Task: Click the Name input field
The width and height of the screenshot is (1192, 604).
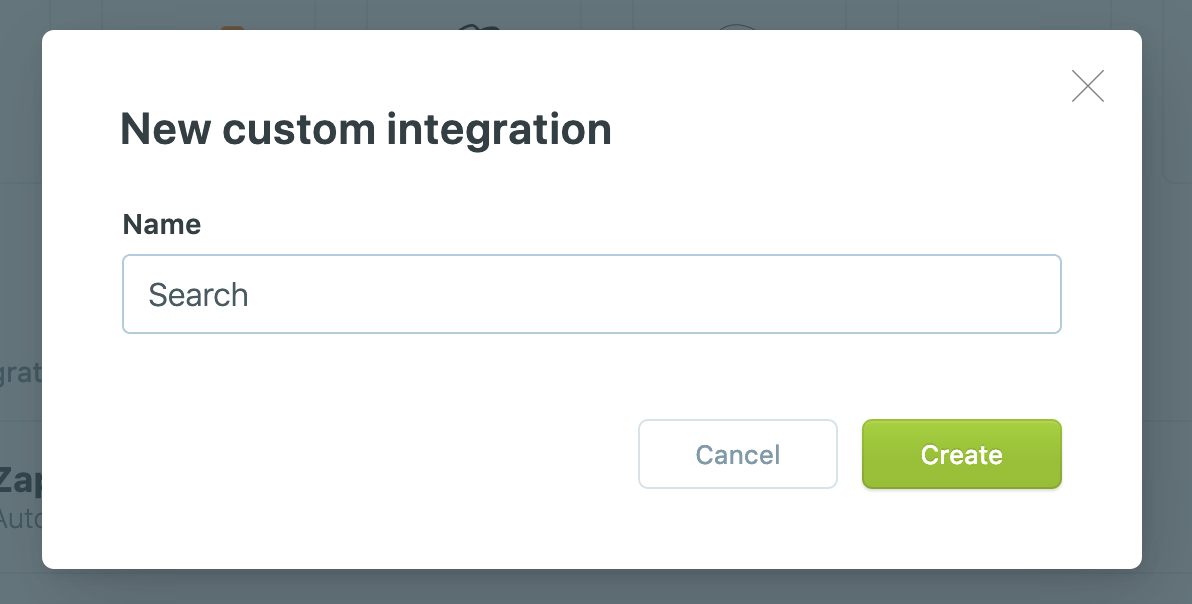Action: pos(591,294)
